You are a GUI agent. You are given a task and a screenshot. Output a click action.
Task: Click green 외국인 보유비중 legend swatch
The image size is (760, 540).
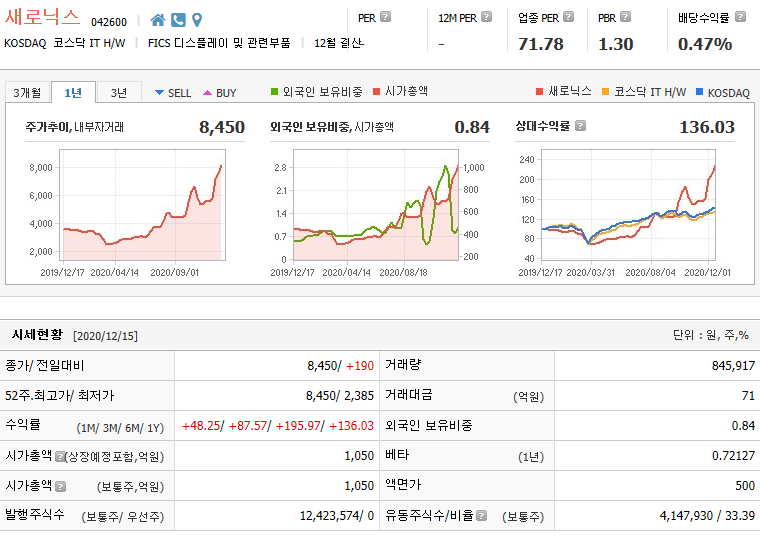(x=274, y=91)
